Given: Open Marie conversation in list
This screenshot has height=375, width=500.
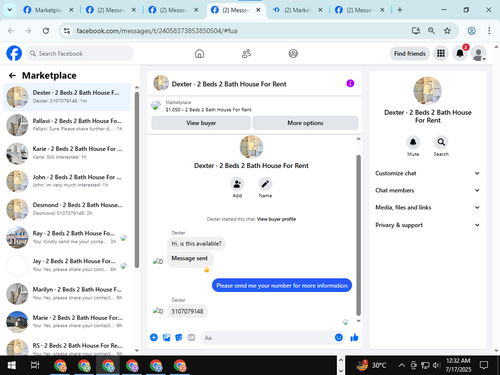Looking at the screenshot, I should coord(67,322).
